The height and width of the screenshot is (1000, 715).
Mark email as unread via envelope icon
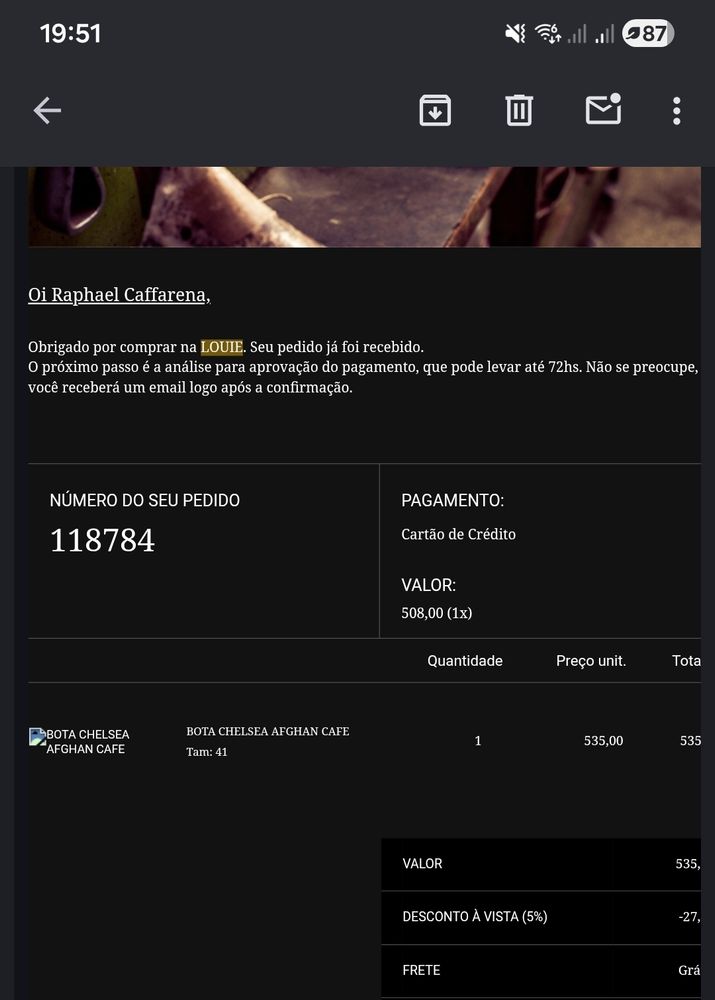point(603,109)
